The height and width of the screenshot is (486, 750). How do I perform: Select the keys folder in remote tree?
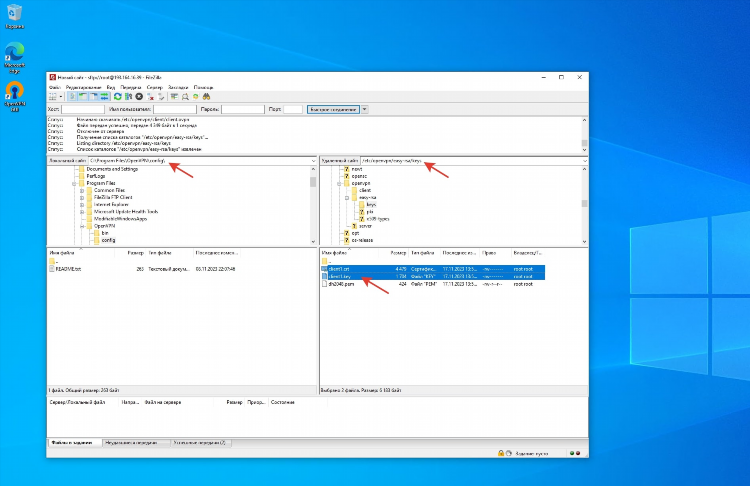click(371, 205)
